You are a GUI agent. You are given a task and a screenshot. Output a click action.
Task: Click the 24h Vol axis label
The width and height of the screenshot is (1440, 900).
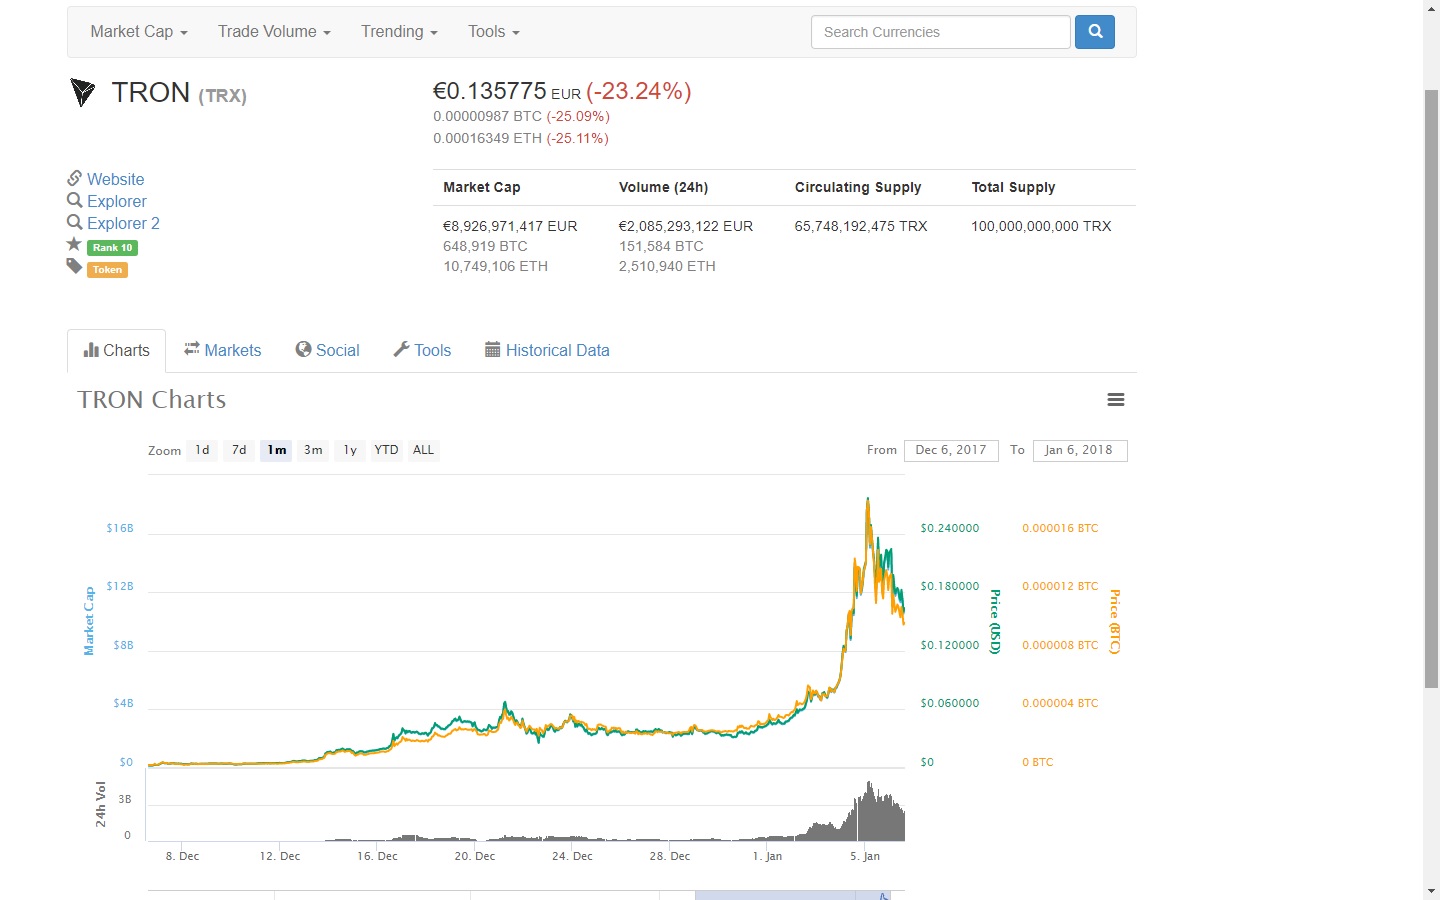101,804
